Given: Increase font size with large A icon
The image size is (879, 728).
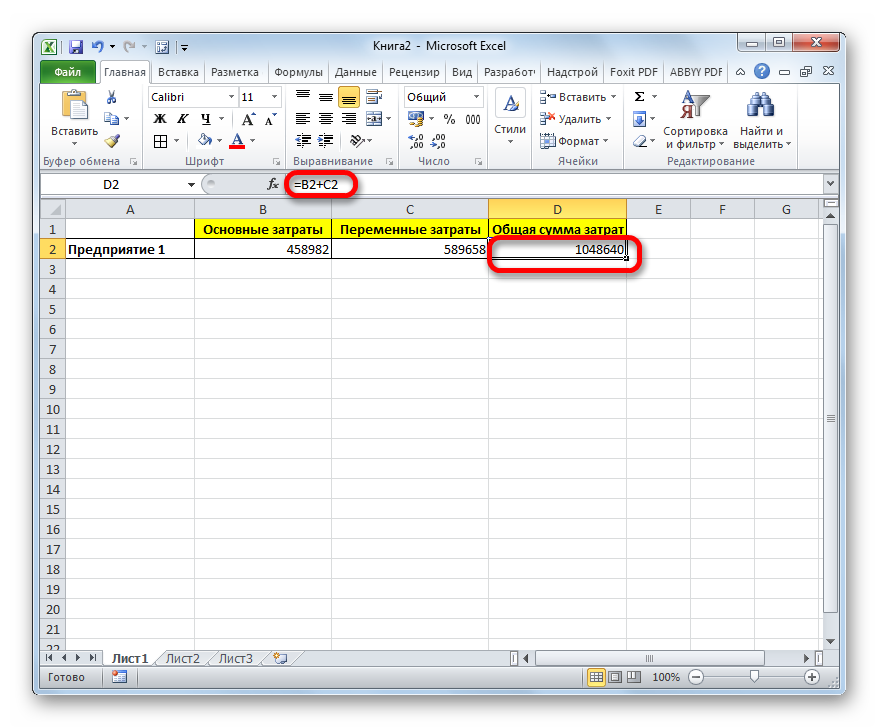Looking at the screenshot, I should click(x=248, y=119).
